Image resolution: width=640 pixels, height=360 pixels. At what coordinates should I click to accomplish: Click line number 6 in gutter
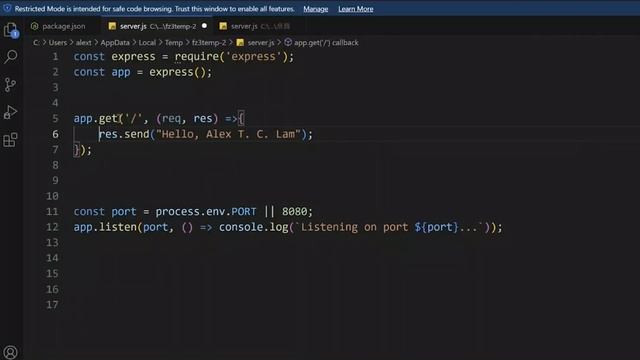coord(55,134)
